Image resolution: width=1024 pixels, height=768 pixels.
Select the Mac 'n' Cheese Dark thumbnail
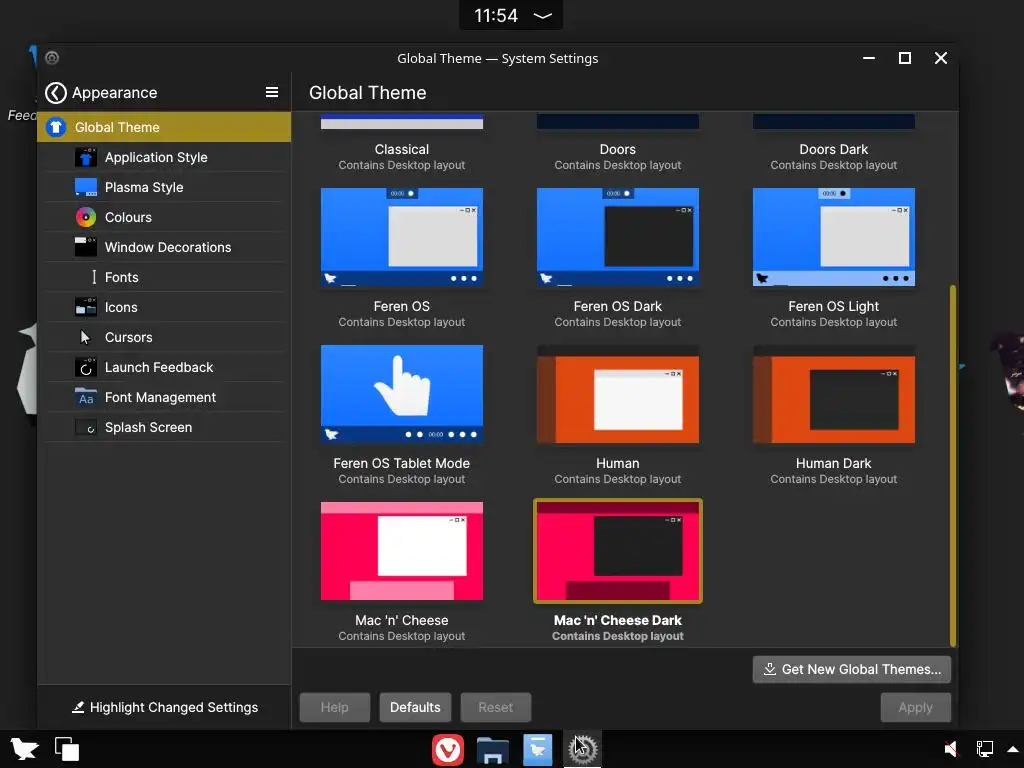click(618, 551)
